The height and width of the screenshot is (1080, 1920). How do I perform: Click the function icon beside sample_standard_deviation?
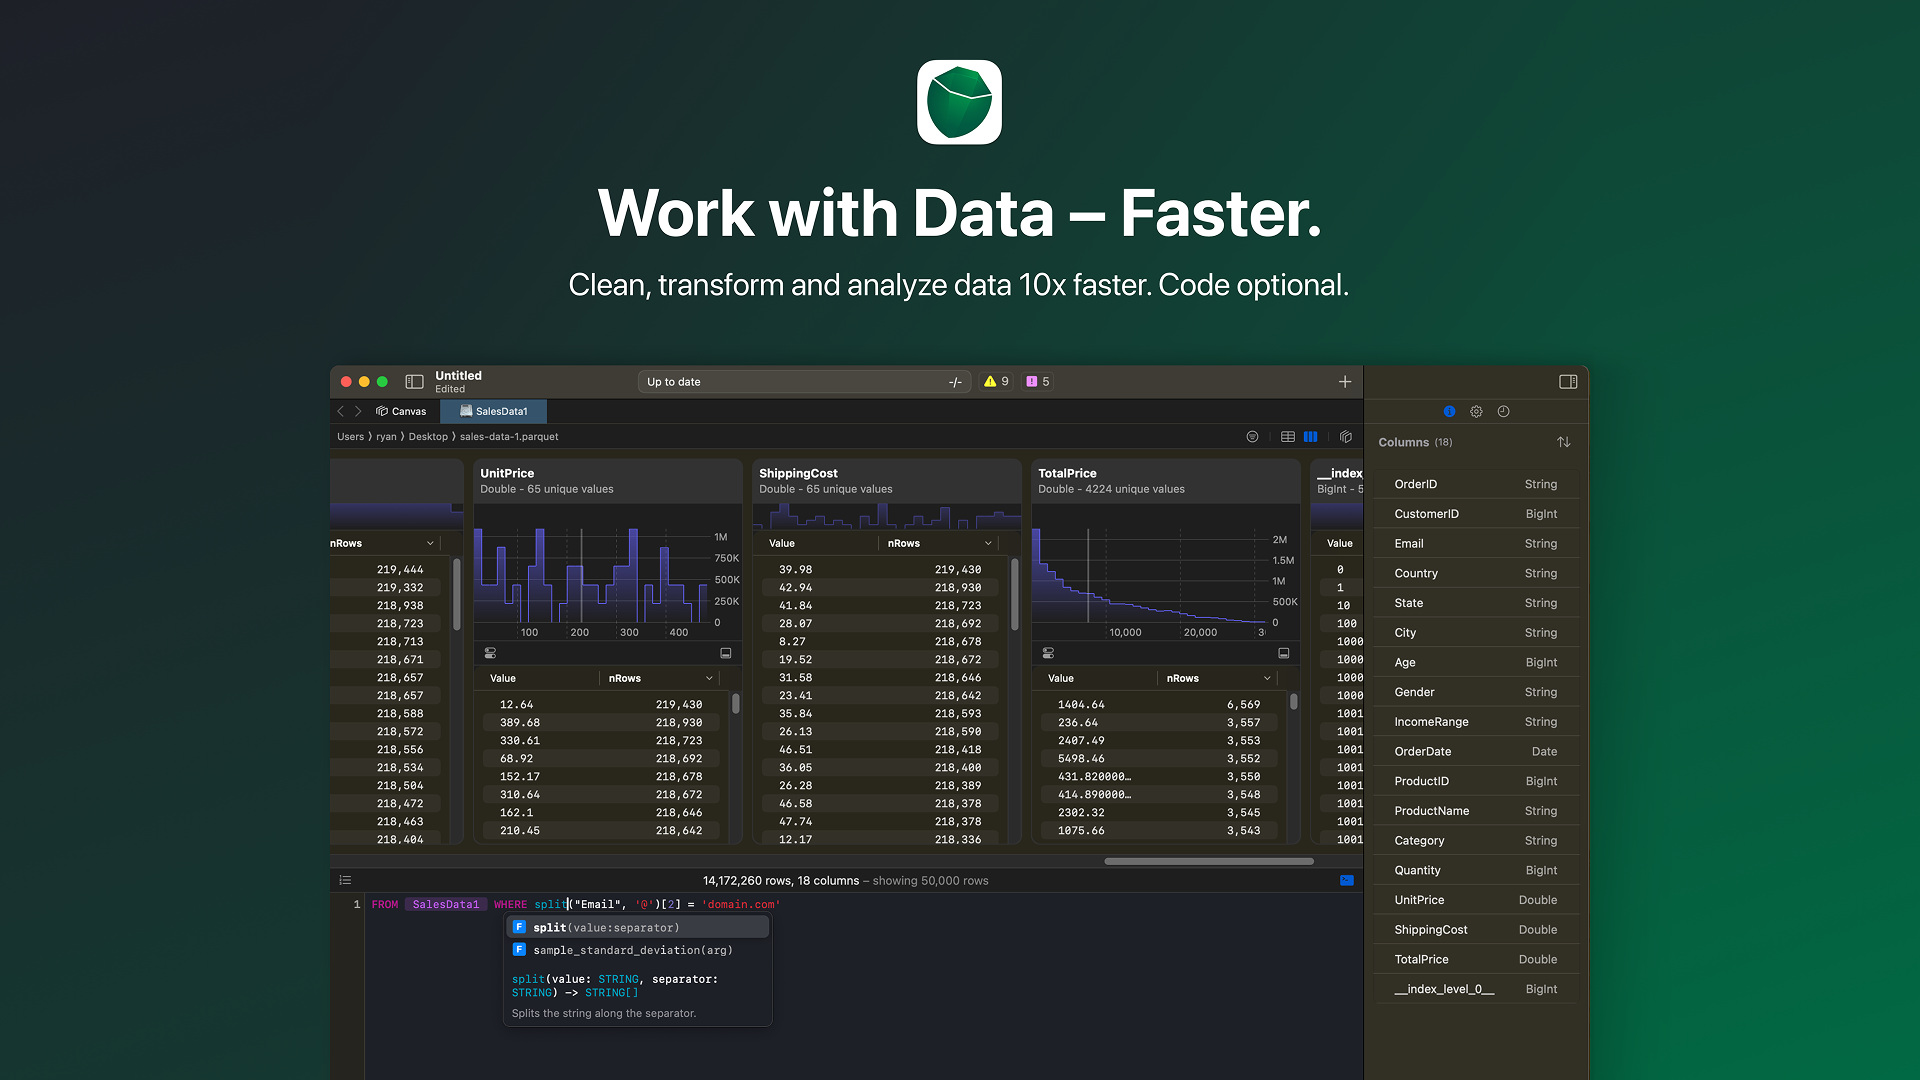point(519,950)
